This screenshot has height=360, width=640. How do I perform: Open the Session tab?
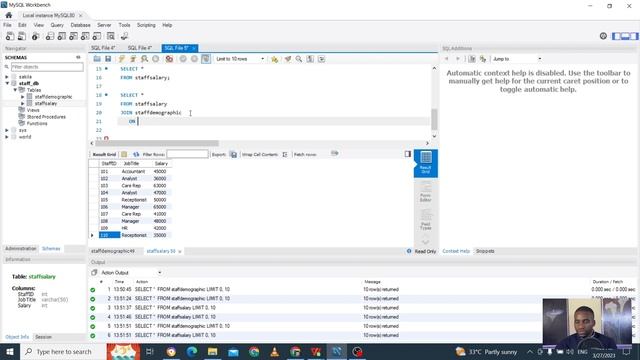(x=43, y=337)
